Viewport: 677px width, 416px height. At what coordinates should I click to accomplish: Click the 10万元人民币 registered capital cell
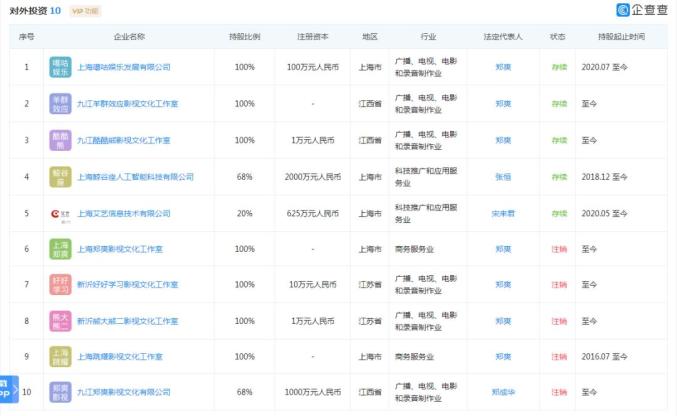point(313,285)
